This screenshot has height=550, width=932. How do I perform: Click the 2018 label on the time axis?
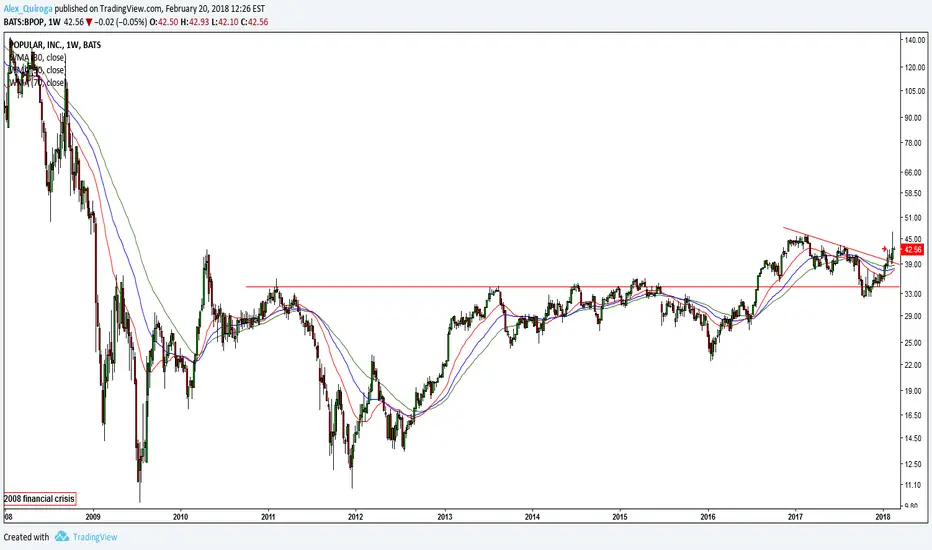tap(883, 516)
